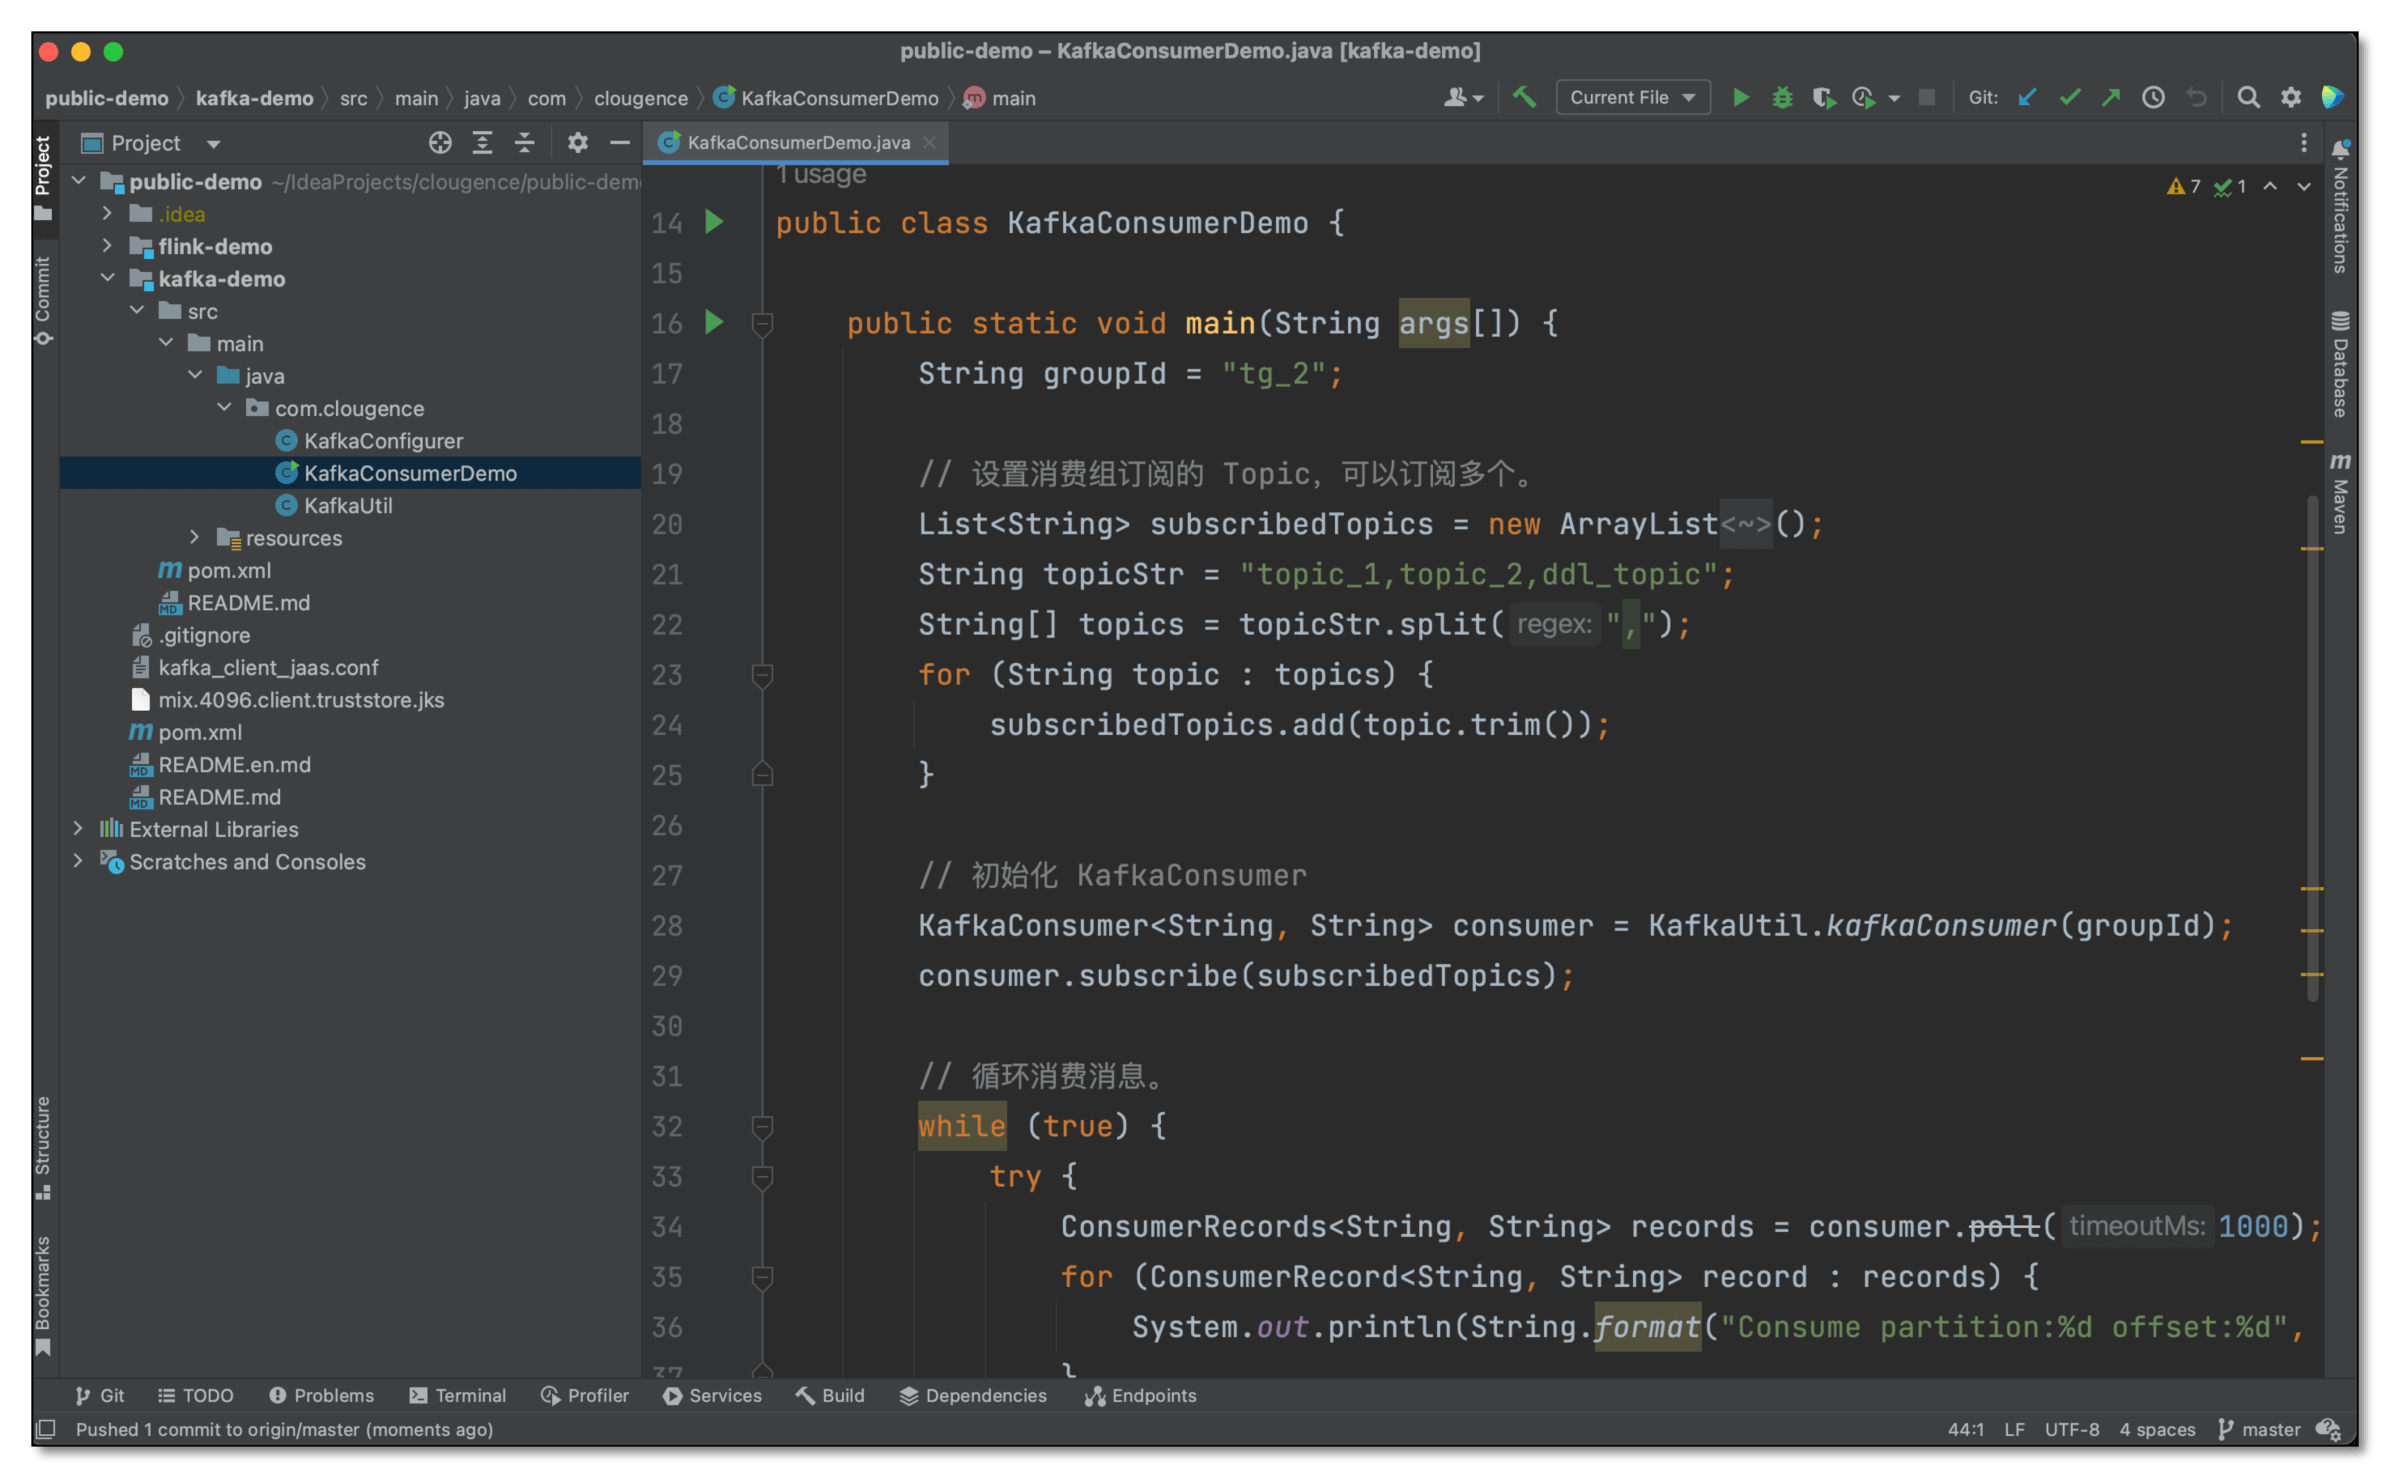Click the Build hammer icon in toolbar

coord(1524,97)
